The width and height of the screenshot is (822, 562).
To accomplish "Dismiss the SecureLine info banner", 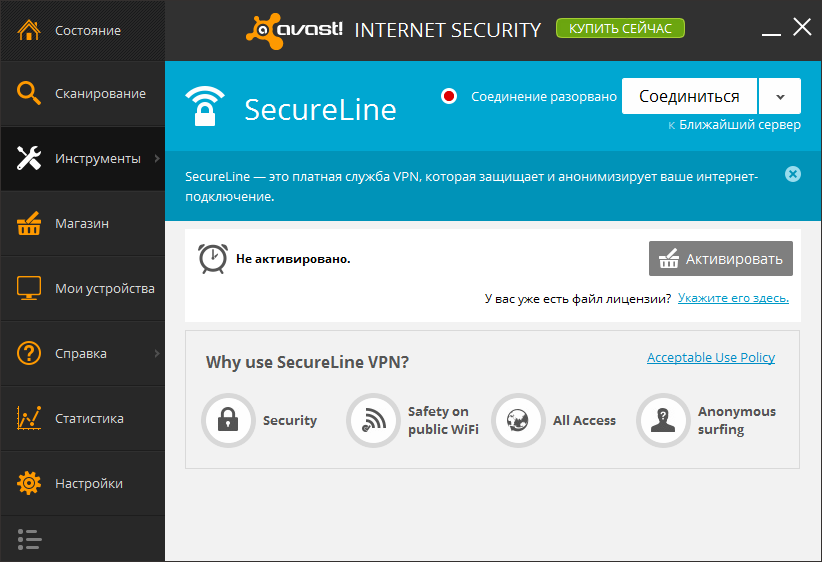I will point(793,174).
